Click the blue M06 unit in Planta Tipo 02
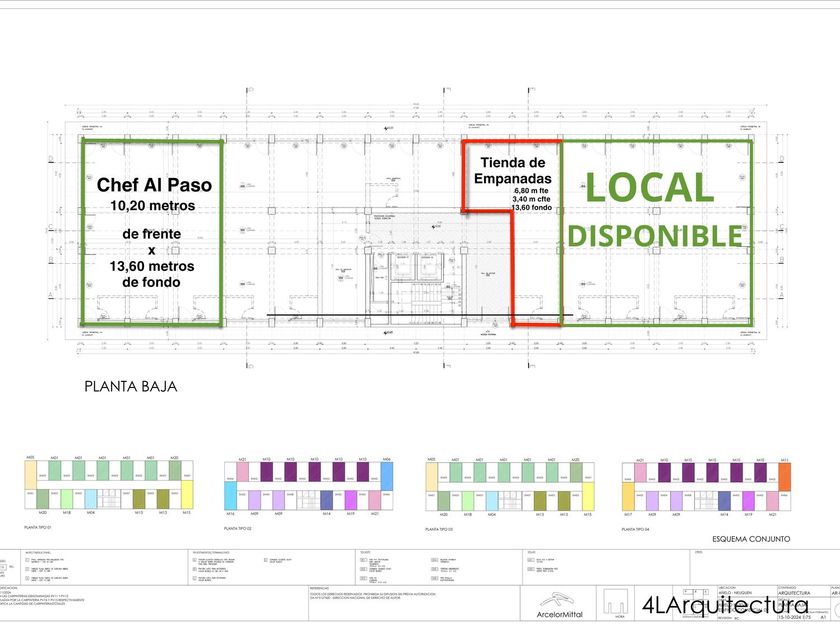 387,476
